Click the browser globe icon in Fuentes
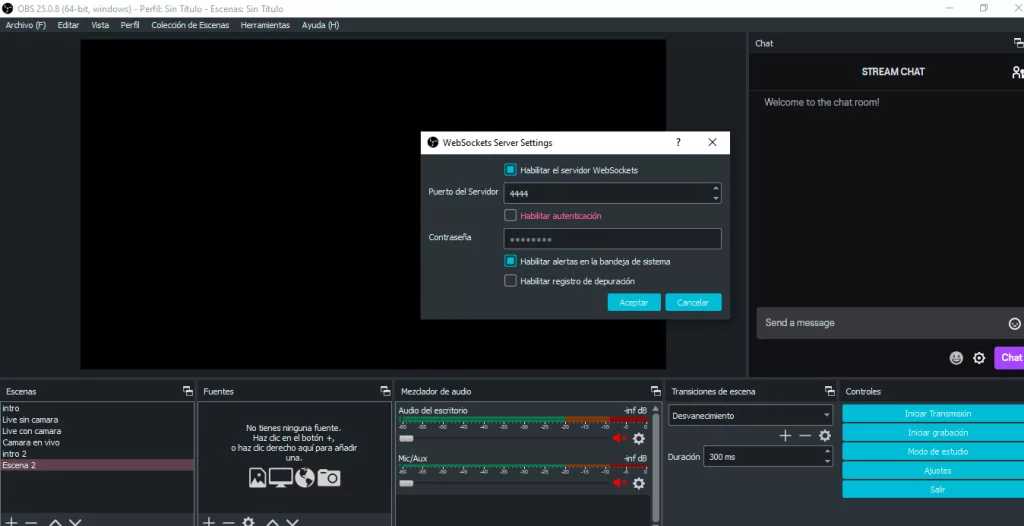Image resolution: width=1024 pixels, height=526 pixels. click(305, 478)
